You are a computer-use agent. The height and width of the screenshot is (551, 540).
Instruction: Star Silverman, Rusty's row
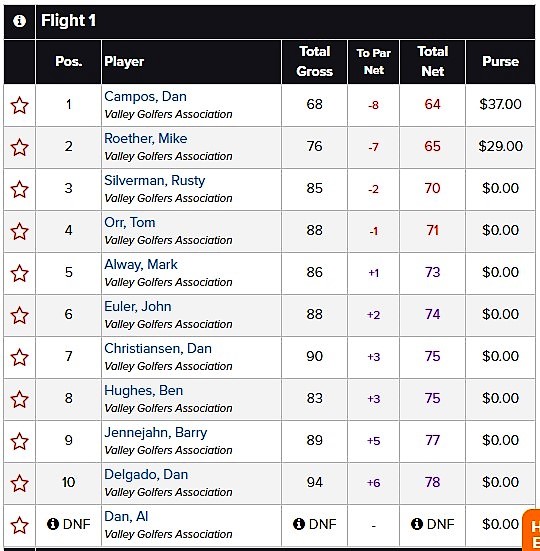click(19, 189)
